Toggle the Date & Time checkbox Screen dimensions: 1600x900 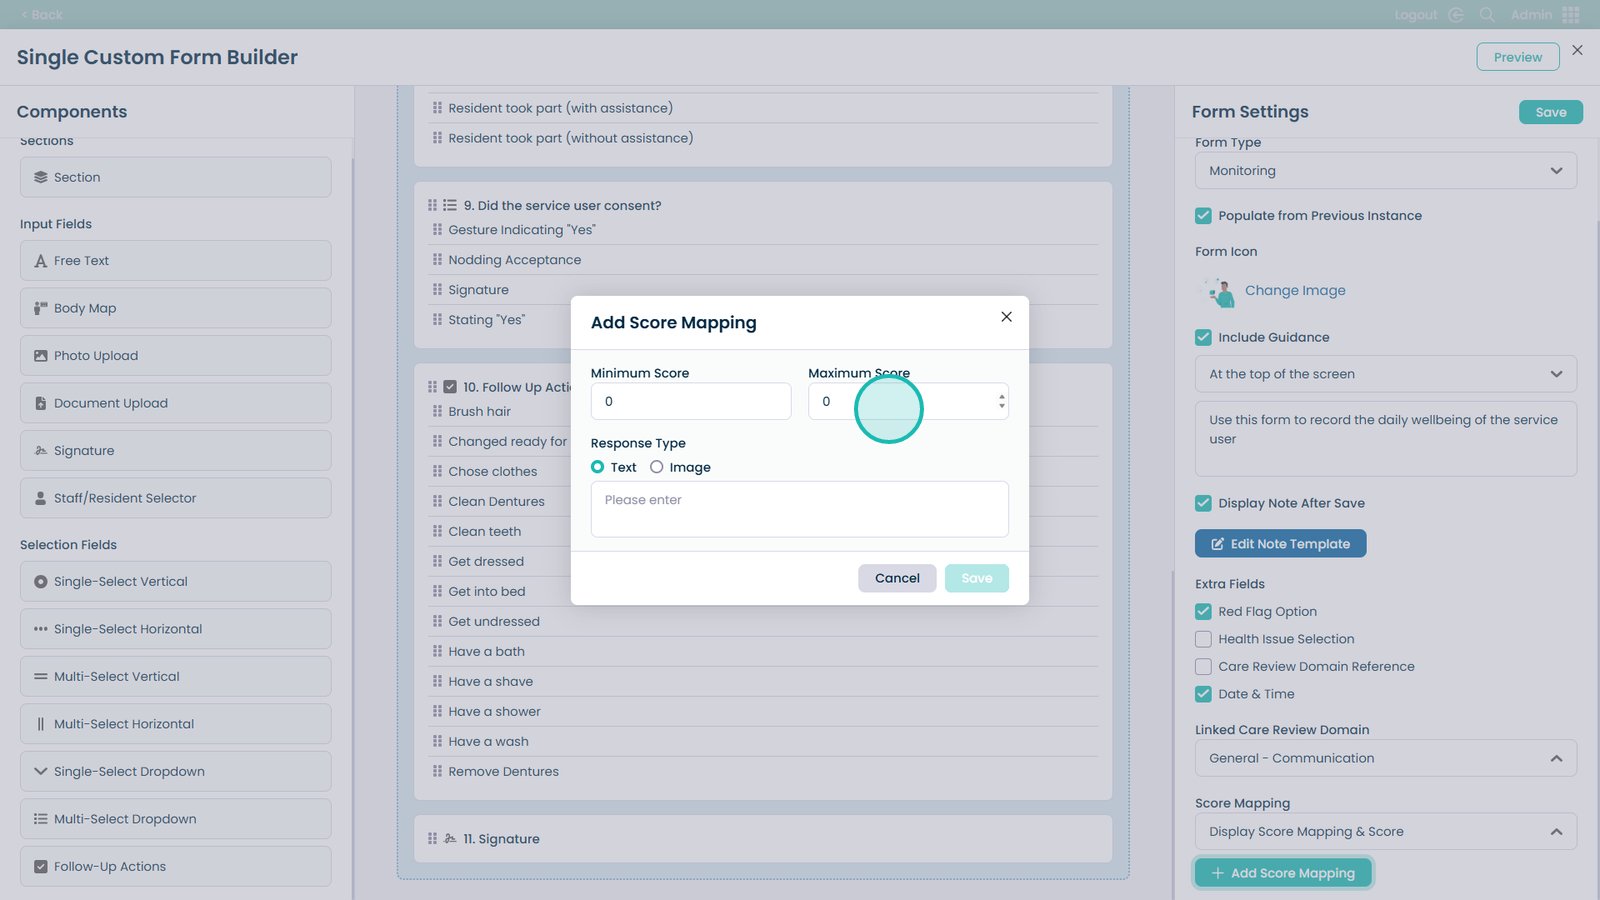click(x=1203, y=694)
